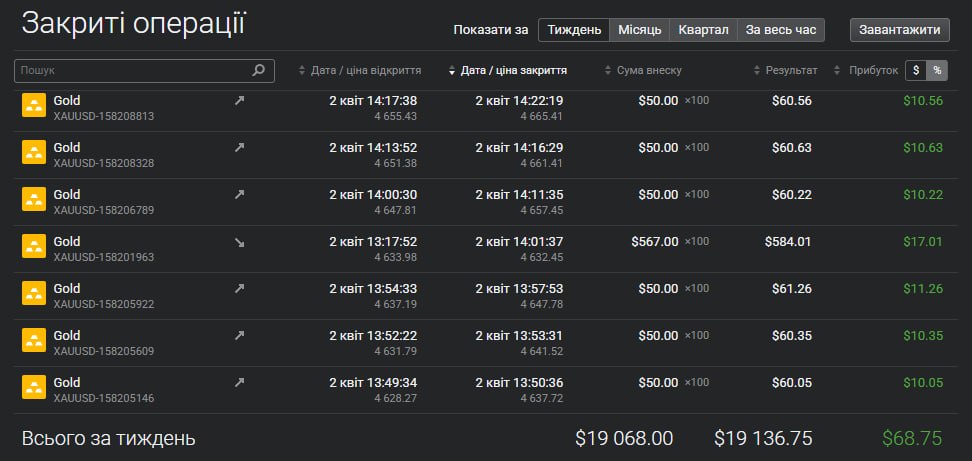The height and width of the screenshot is (461, 972).
Task: Click the Gold icon for trade XAUUSD-158208813
Action: (x=34, y=108)
